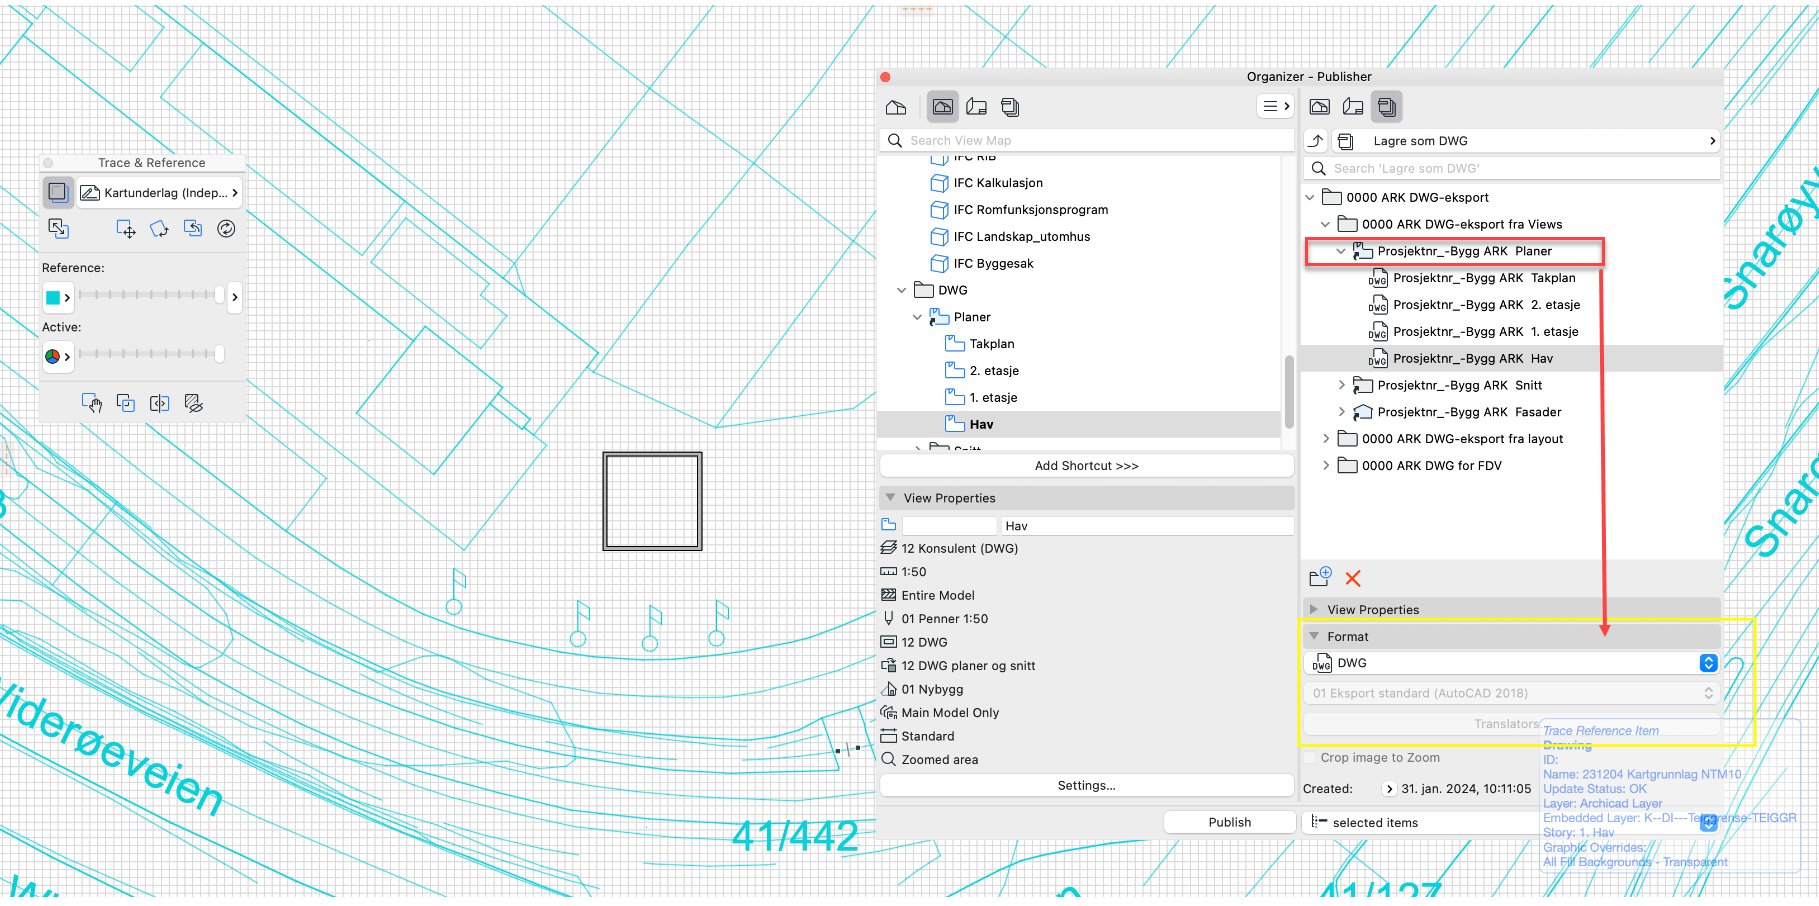The image size is (1819, 906).
Task: Collapse the Format section triangle
Action: [x=1314, y=636]
